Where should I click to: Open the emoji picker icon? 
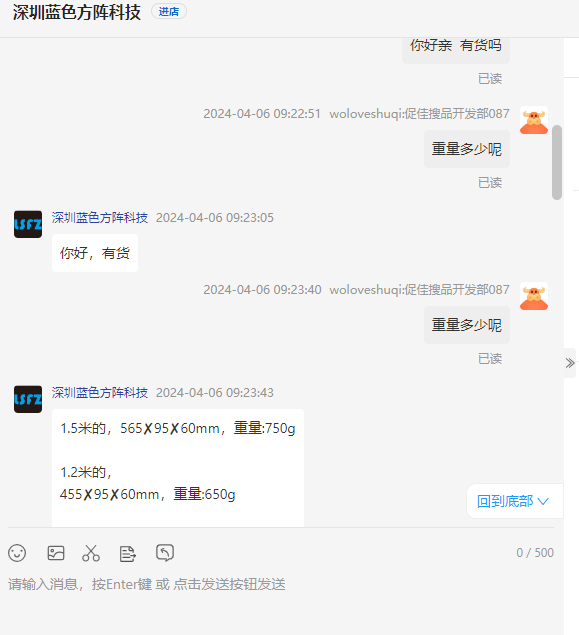tap(17, 553)
